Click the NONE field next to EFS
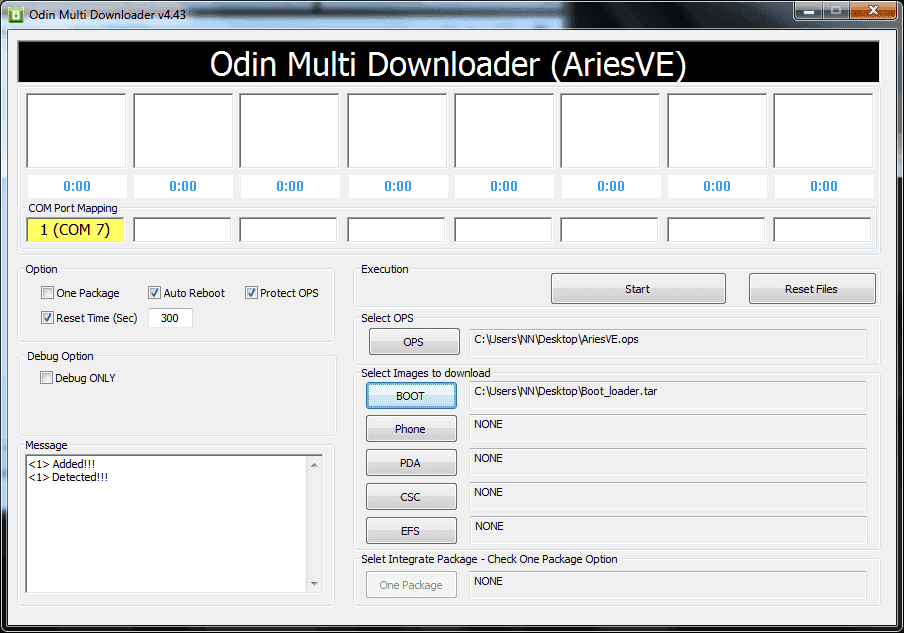 click(669, 530)
